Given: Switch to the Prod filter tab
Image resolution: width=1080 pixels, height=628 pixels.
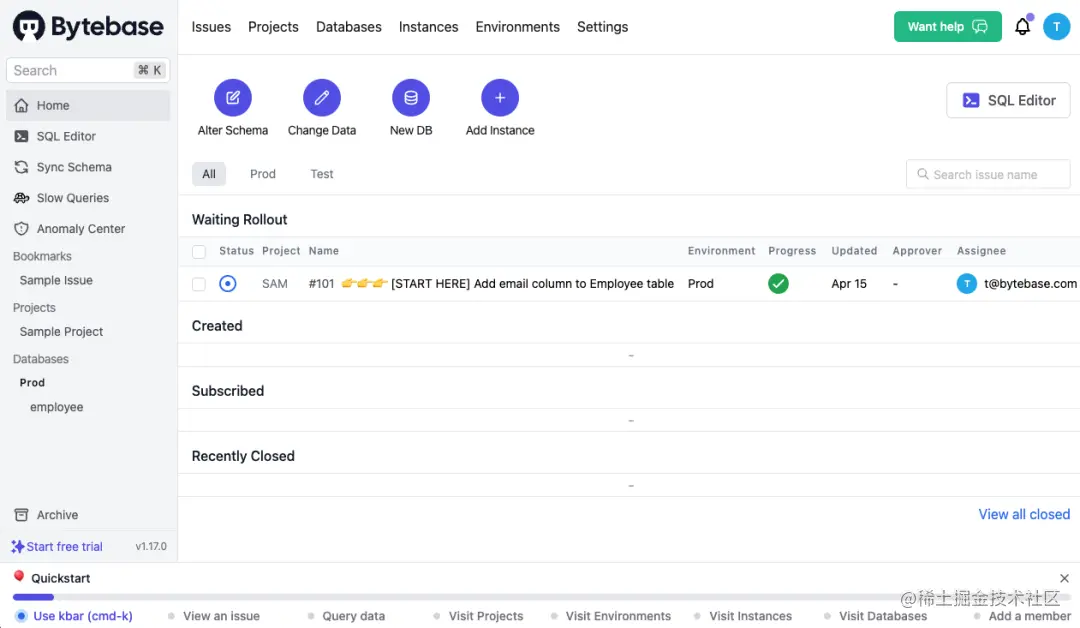Looking at the screenshot, I should pyautogui.click(x=262, y=174).
